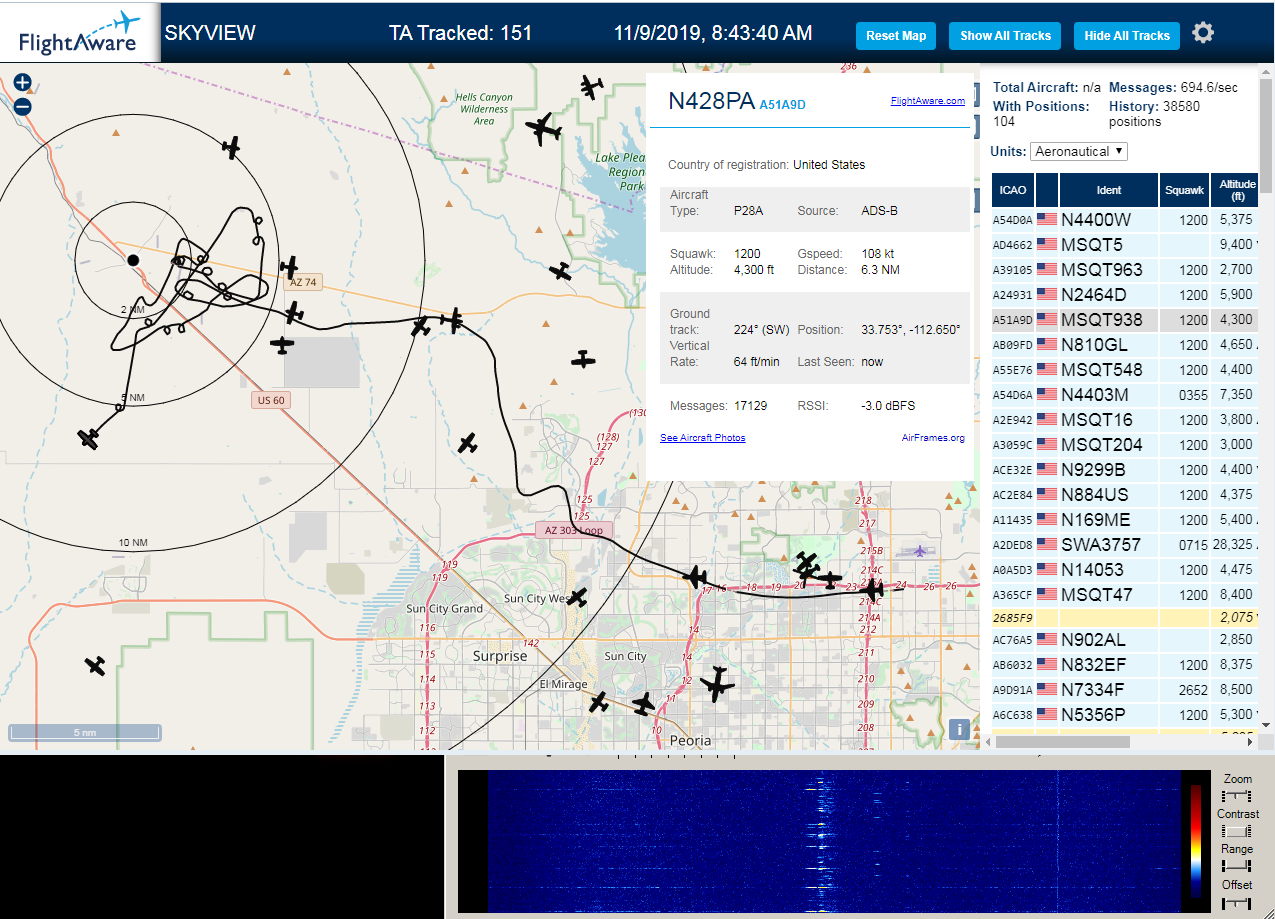
Task: Click the Show All Tracks button
Action: pos(1005,36)
